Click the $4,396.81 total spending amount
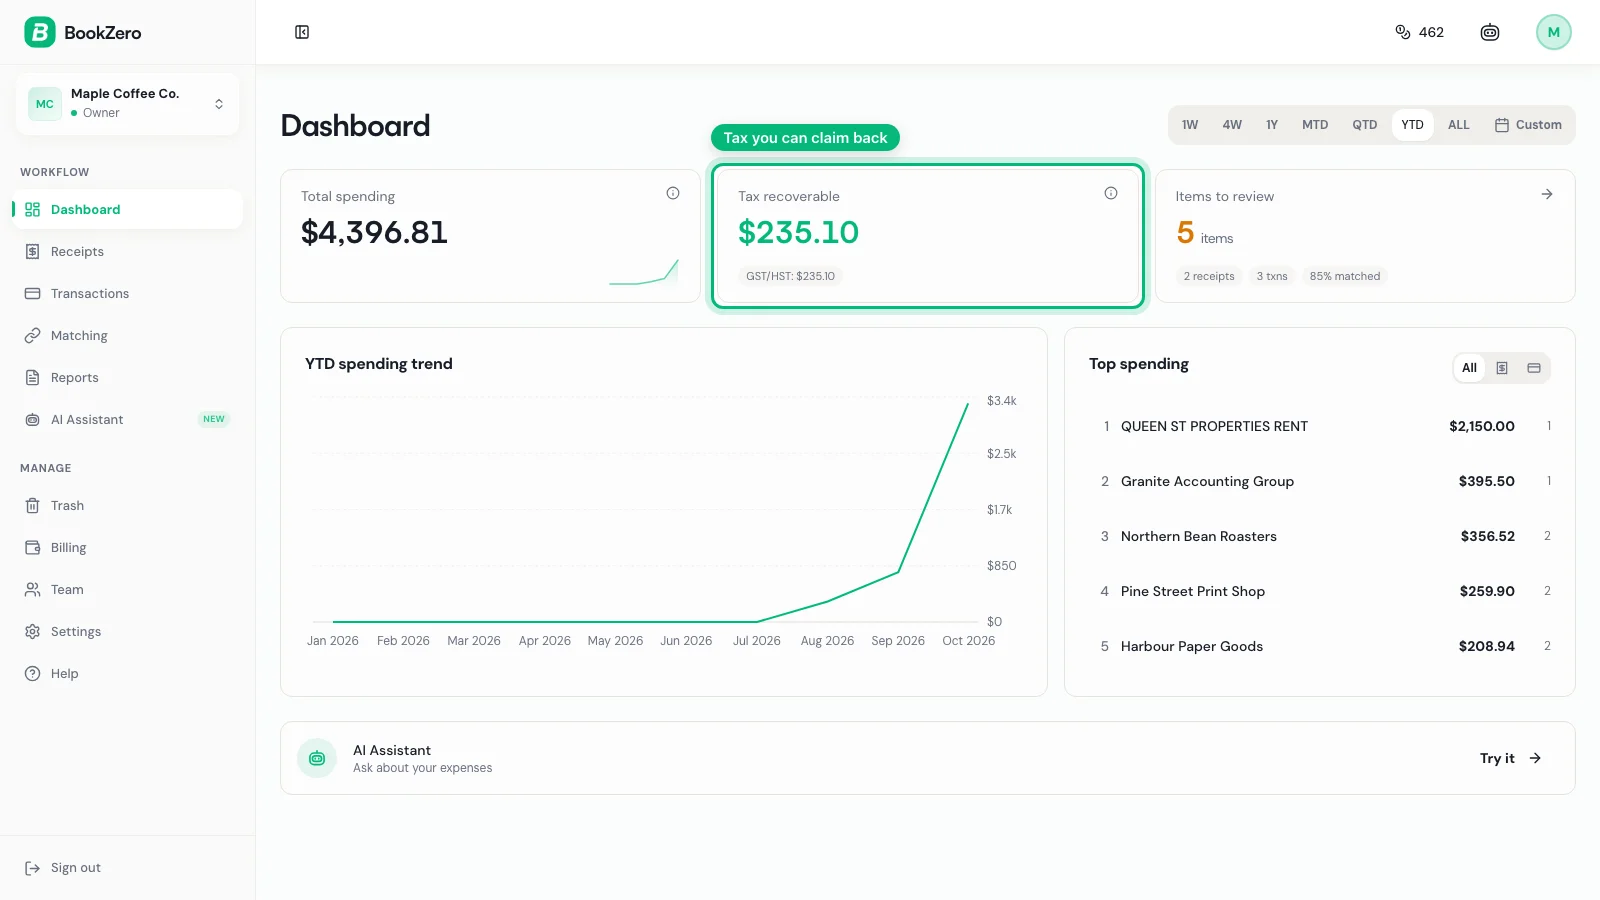Image resolution: width=1600 pixels, height=900 pixels. 374,232
